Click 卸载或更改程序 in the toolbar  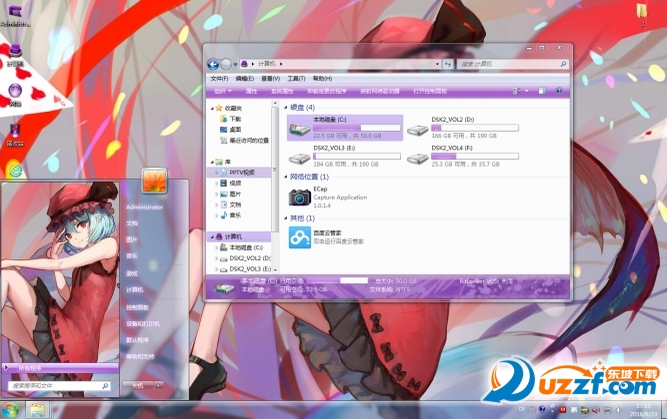point(327,91)
